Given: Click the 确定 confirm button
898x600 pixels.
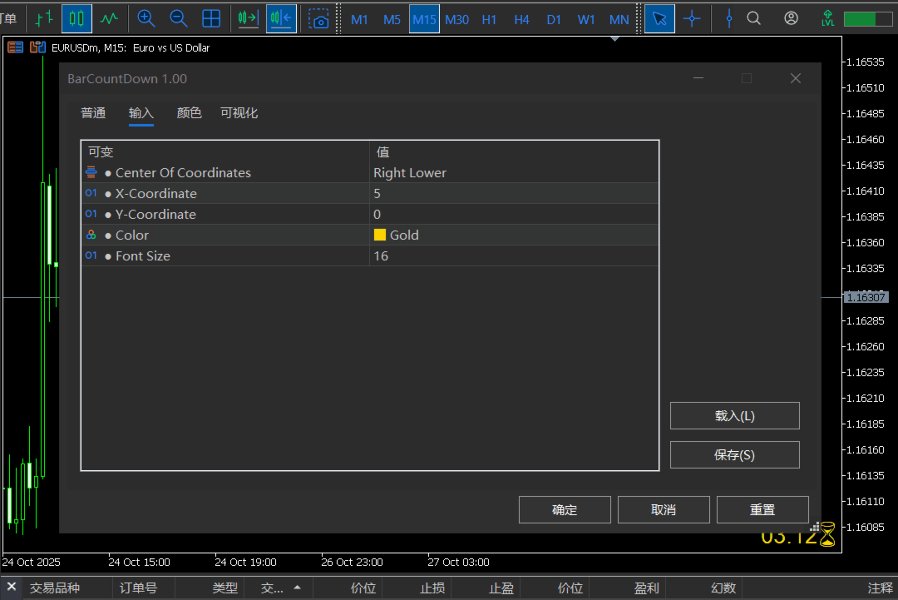Looking at the screenshot, I should (x=564, y=509).
